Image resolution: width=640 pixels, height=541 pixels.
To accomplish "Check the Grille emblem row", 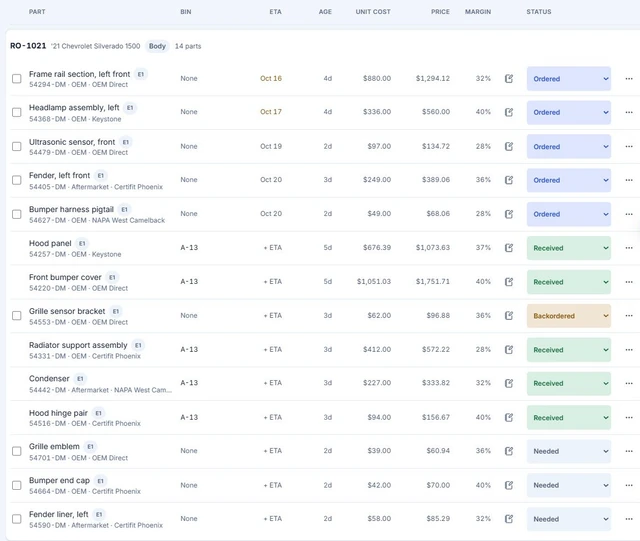I will [16, 451].
